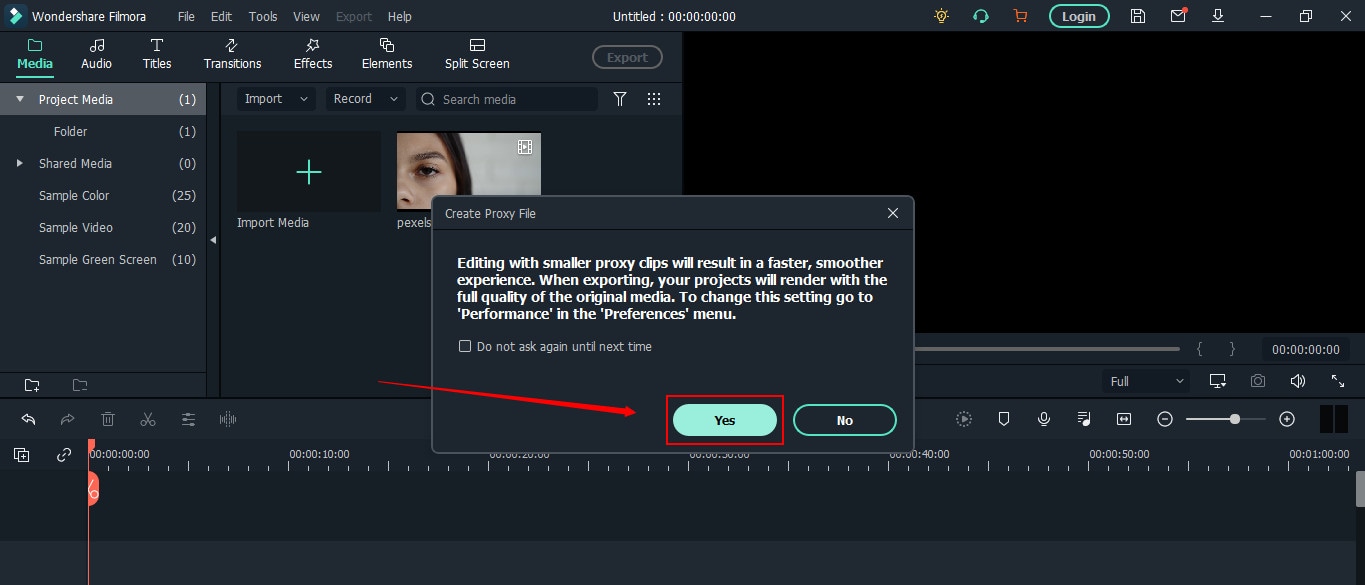Click the Search media field
1365x585 pixels.
point(506,99)
